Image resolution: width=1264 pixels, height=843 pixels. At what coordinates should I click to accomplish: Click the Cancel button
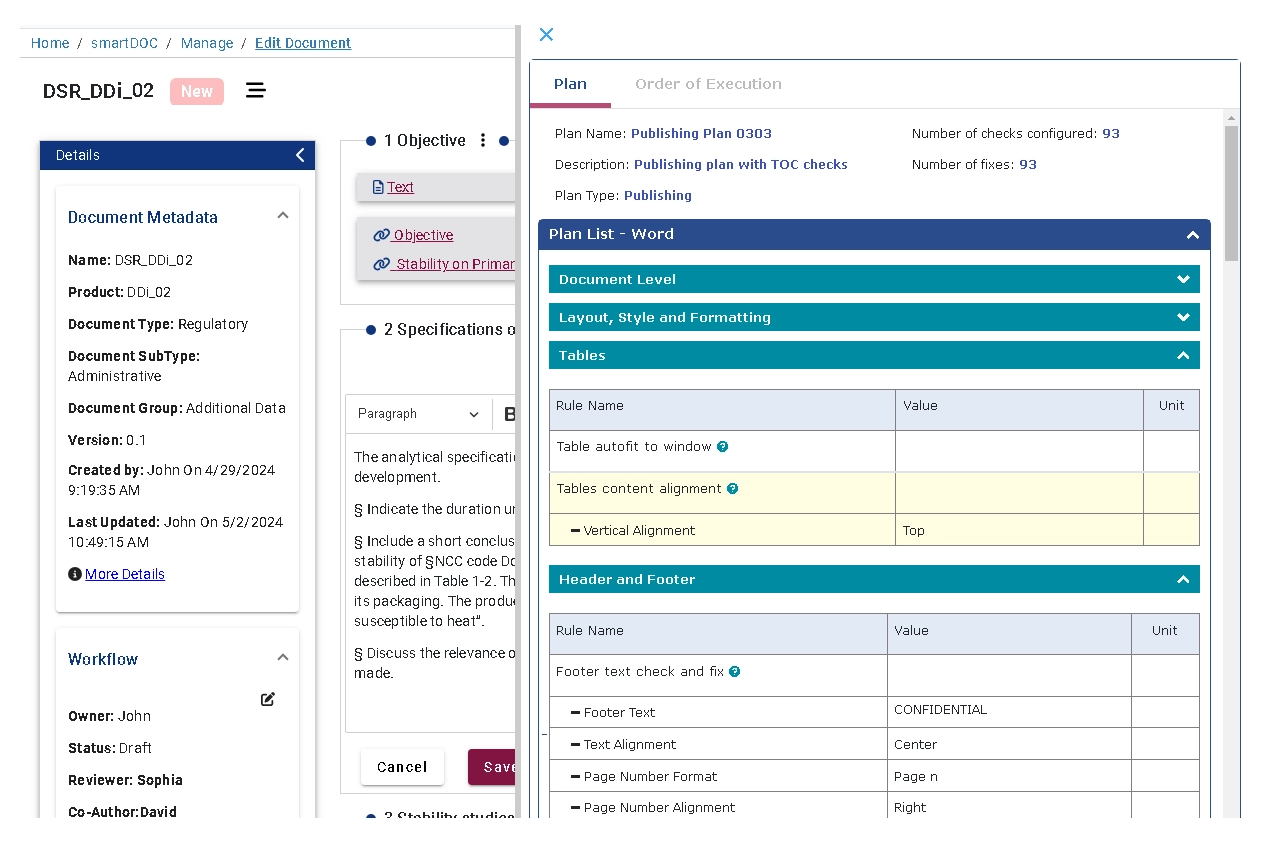click(x=402, y=767)
